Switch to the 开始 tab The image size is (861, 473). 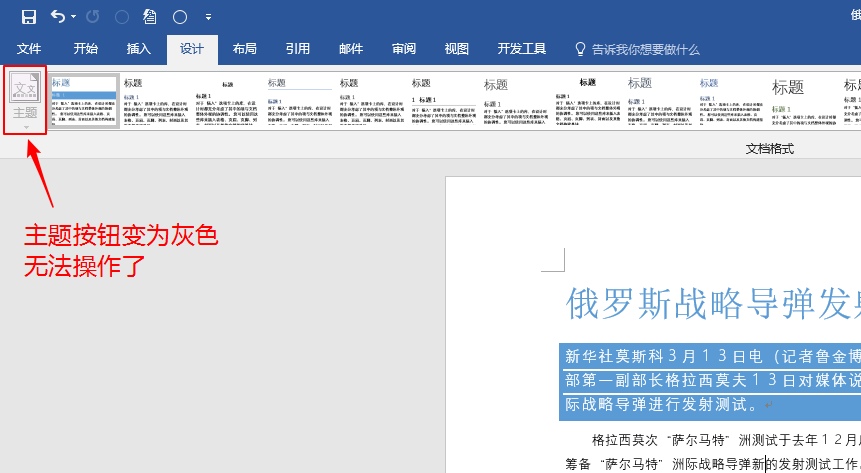click(x=86, y=49)
